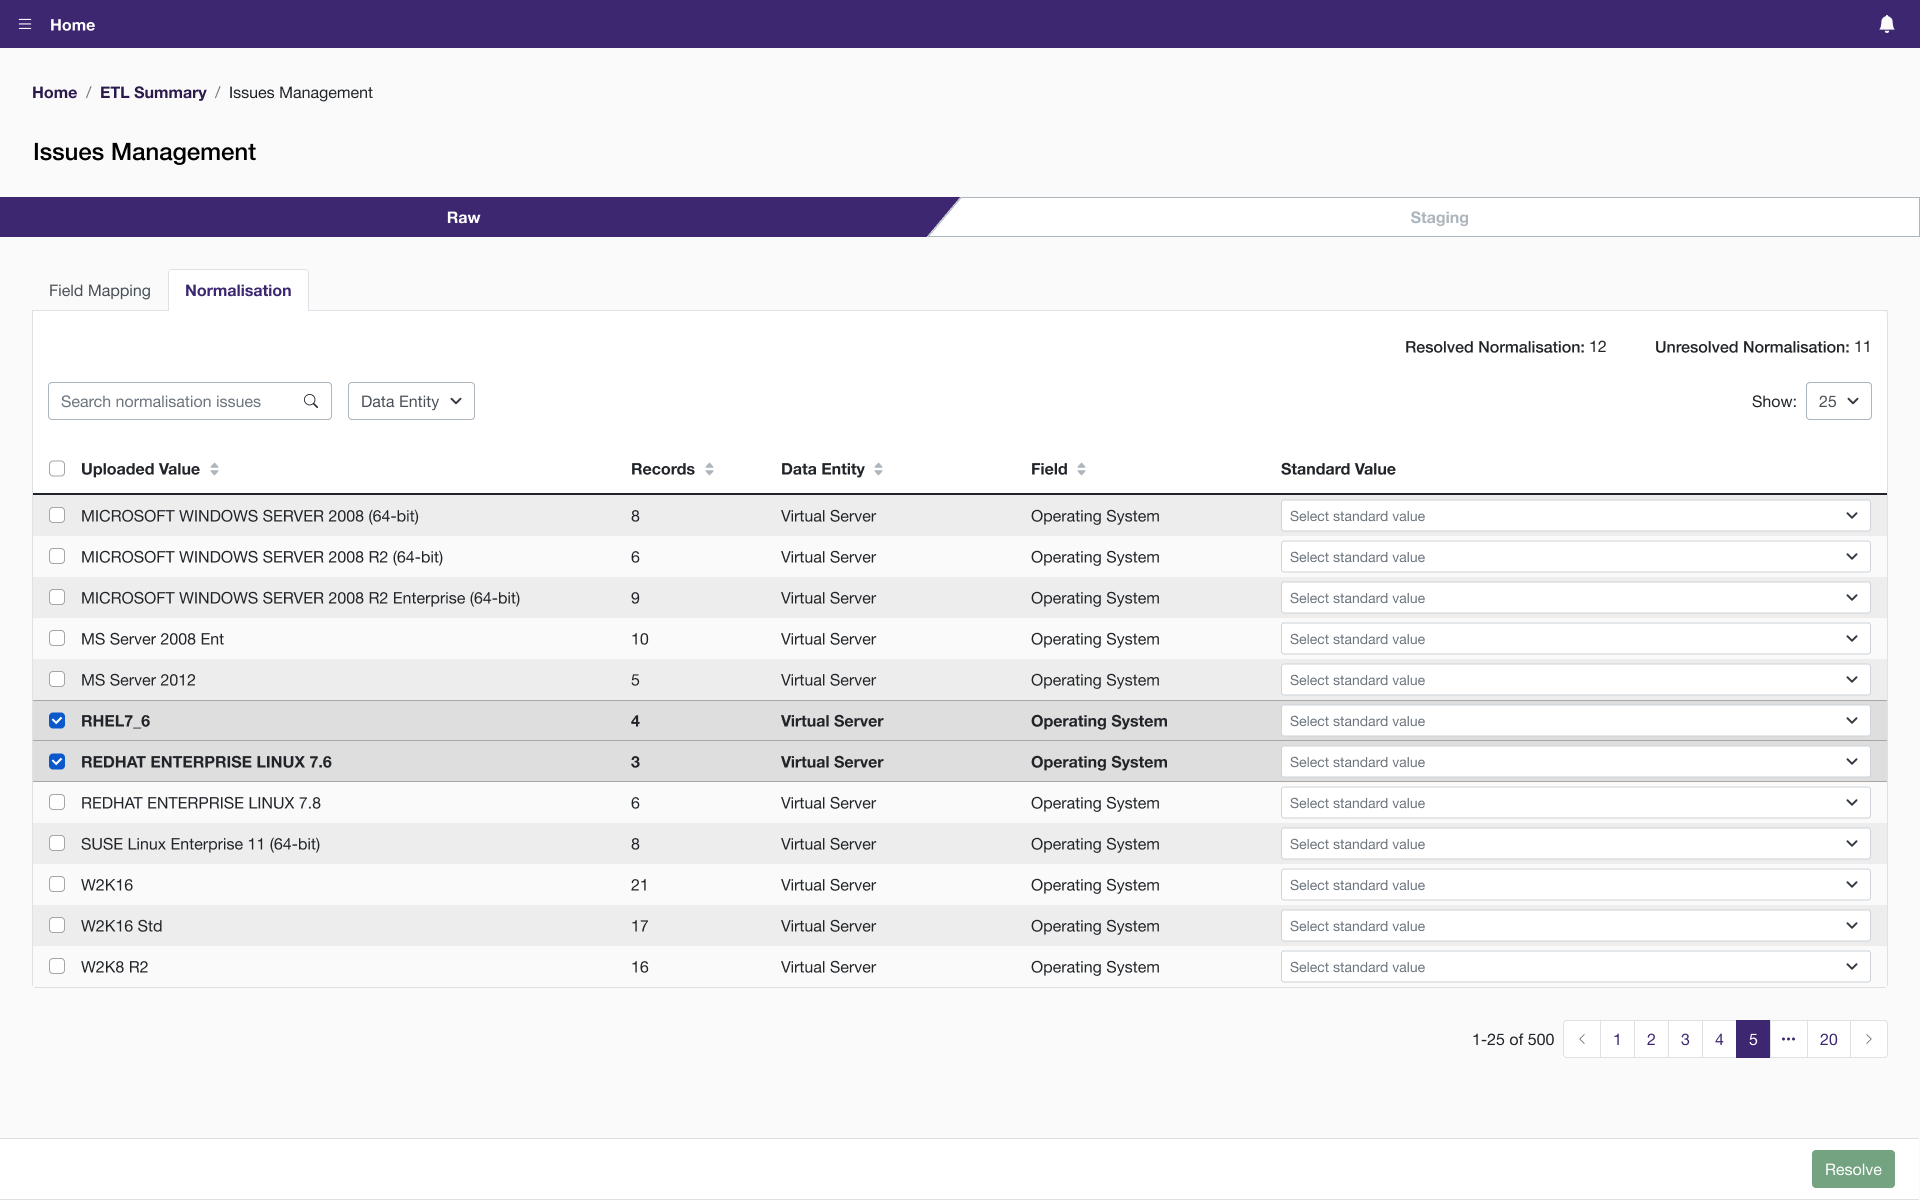The image size is (1920, 1200).
Task: Sort by Field column arrows
Action: [1081, 469]
